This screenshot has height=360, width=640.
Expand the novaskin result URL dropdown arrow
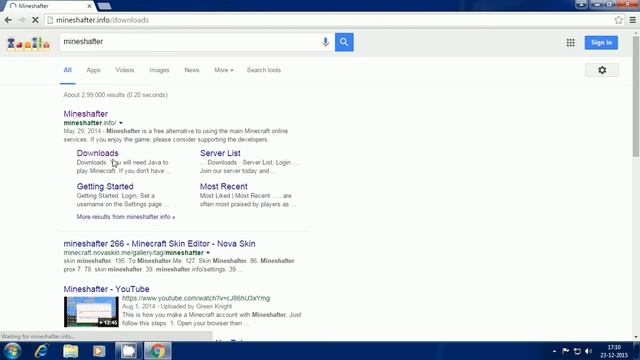tap(208, 253)
